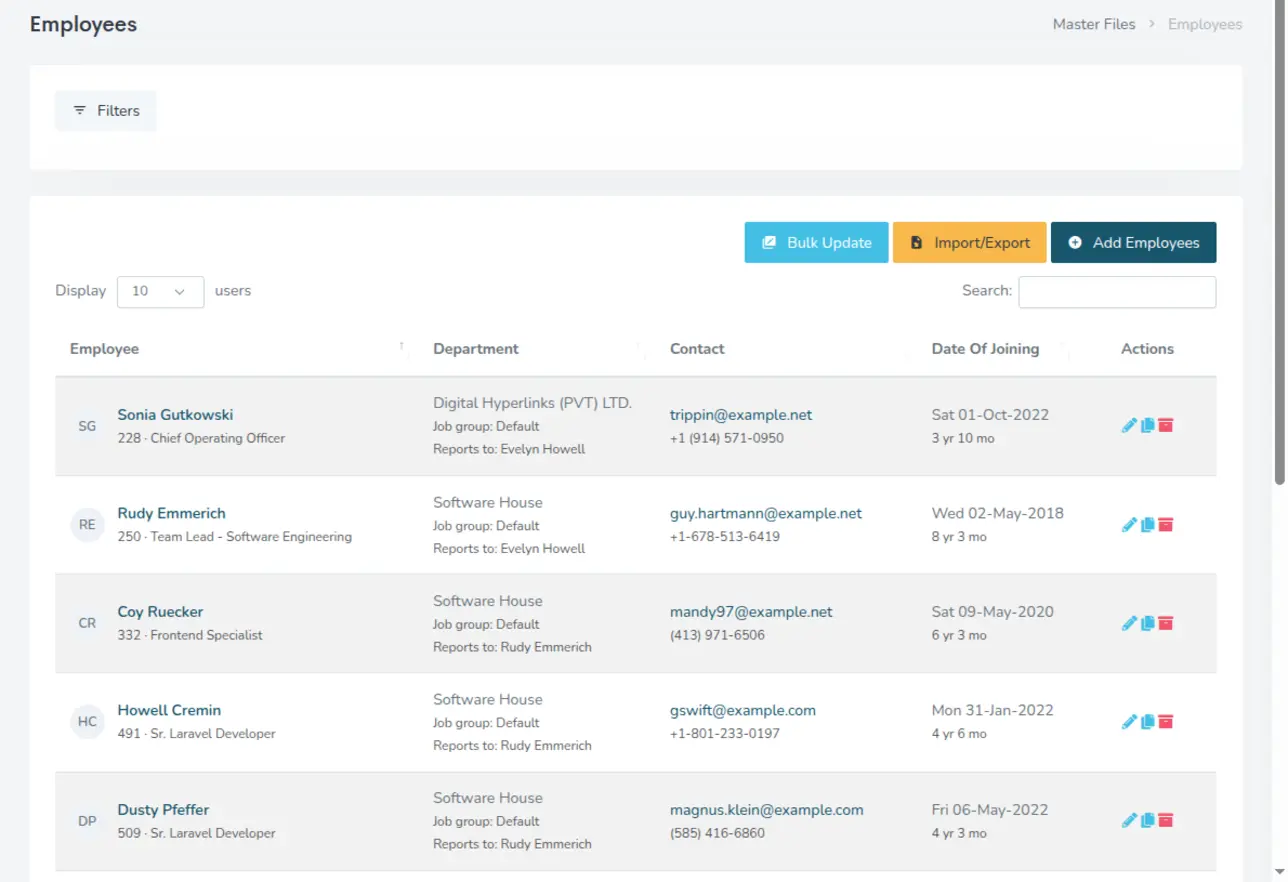Archive Sonia Gutkowski with the red box icon
The image size is (1288, 882).
click(x=1166, y=426)
